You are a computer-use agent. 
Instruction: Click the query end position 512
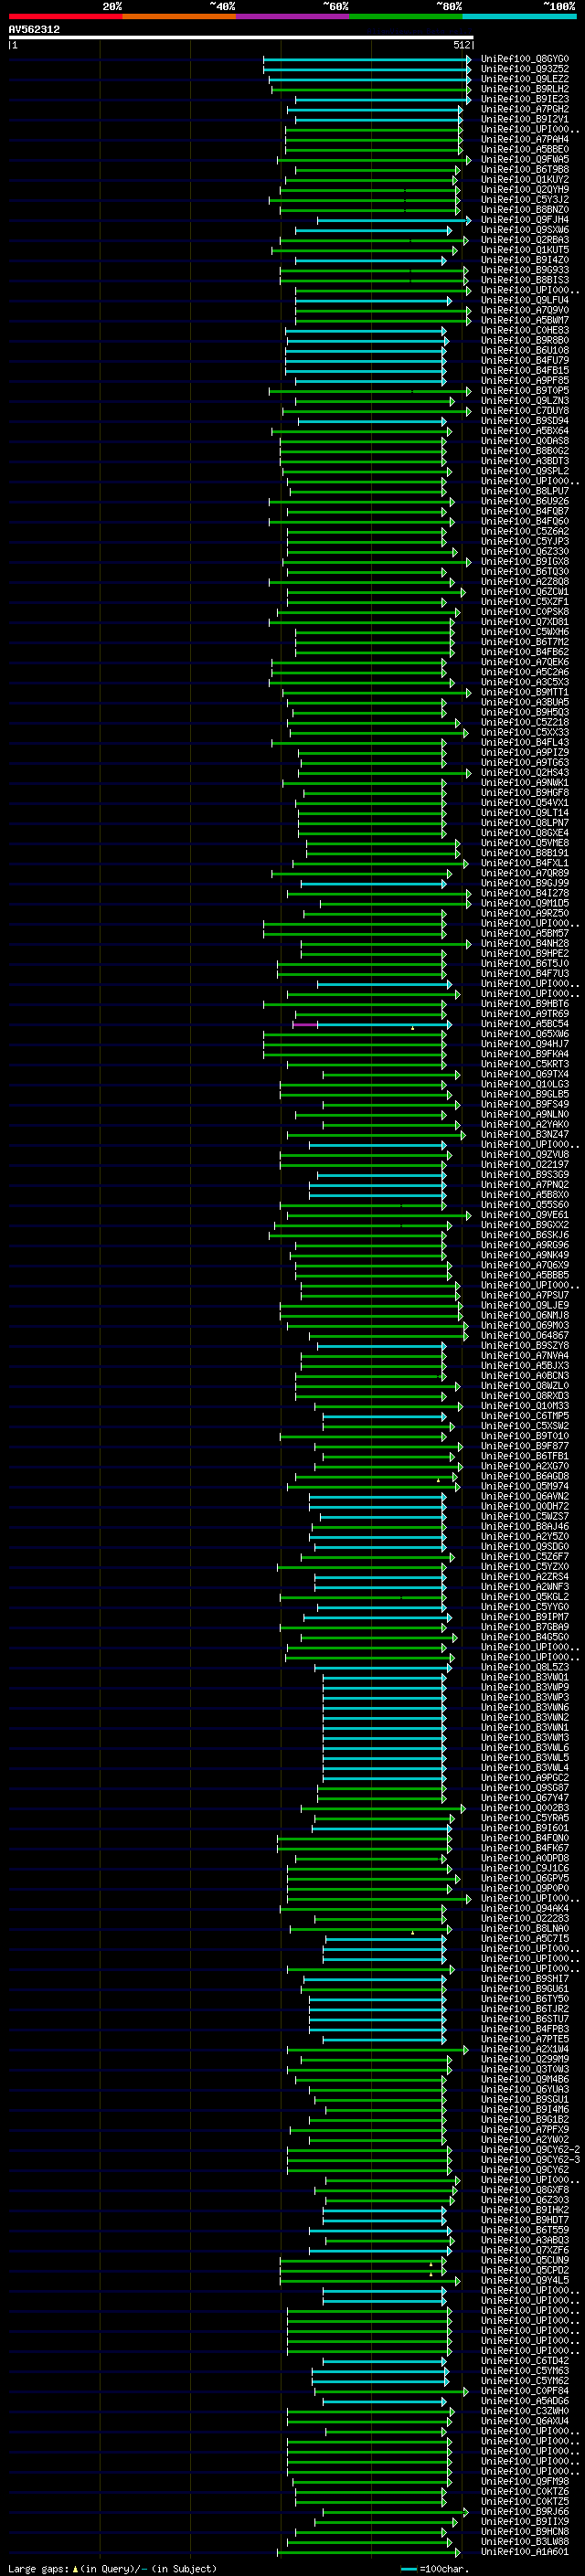click(461, 45)
